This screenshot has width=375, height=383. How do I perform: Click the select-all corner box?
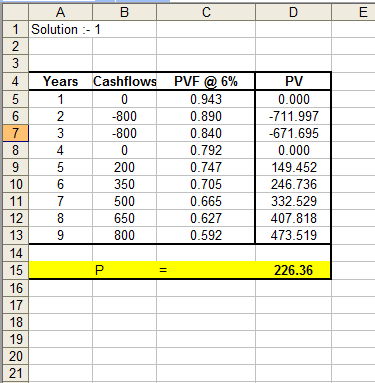[15, 12]
